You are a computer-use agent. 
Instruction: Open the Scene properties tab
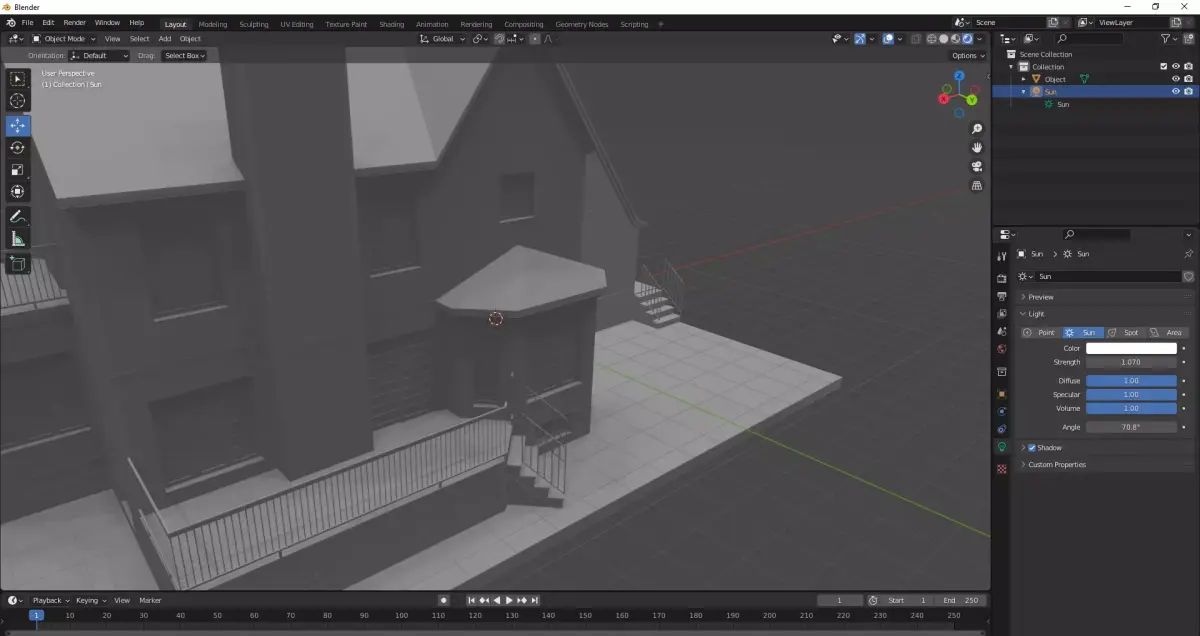(1002, 331)
